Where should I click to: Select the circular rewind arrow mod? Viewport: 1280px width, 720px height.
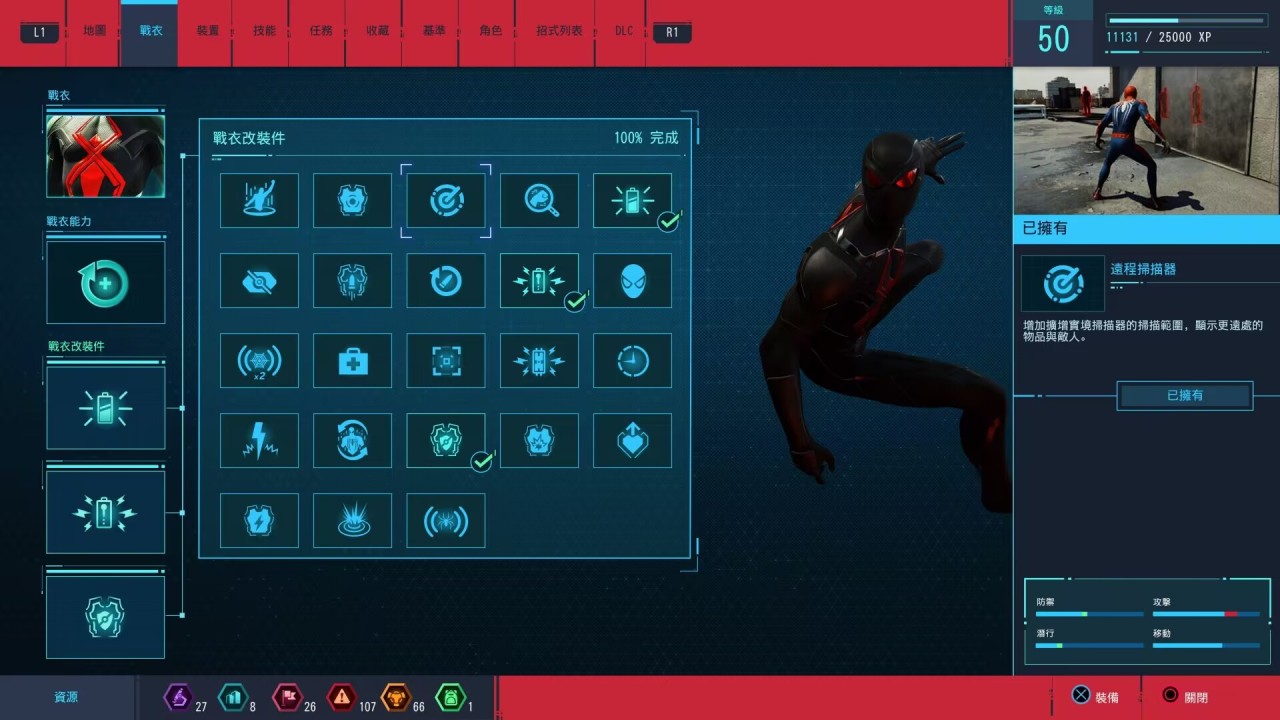(446, 280)
